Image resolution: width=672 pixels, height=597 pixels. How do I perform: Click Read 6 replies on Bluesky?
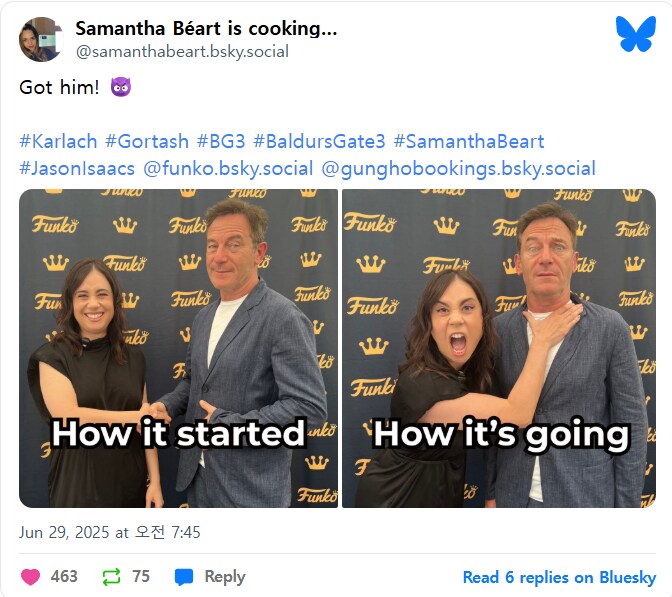tap(559, 577)
